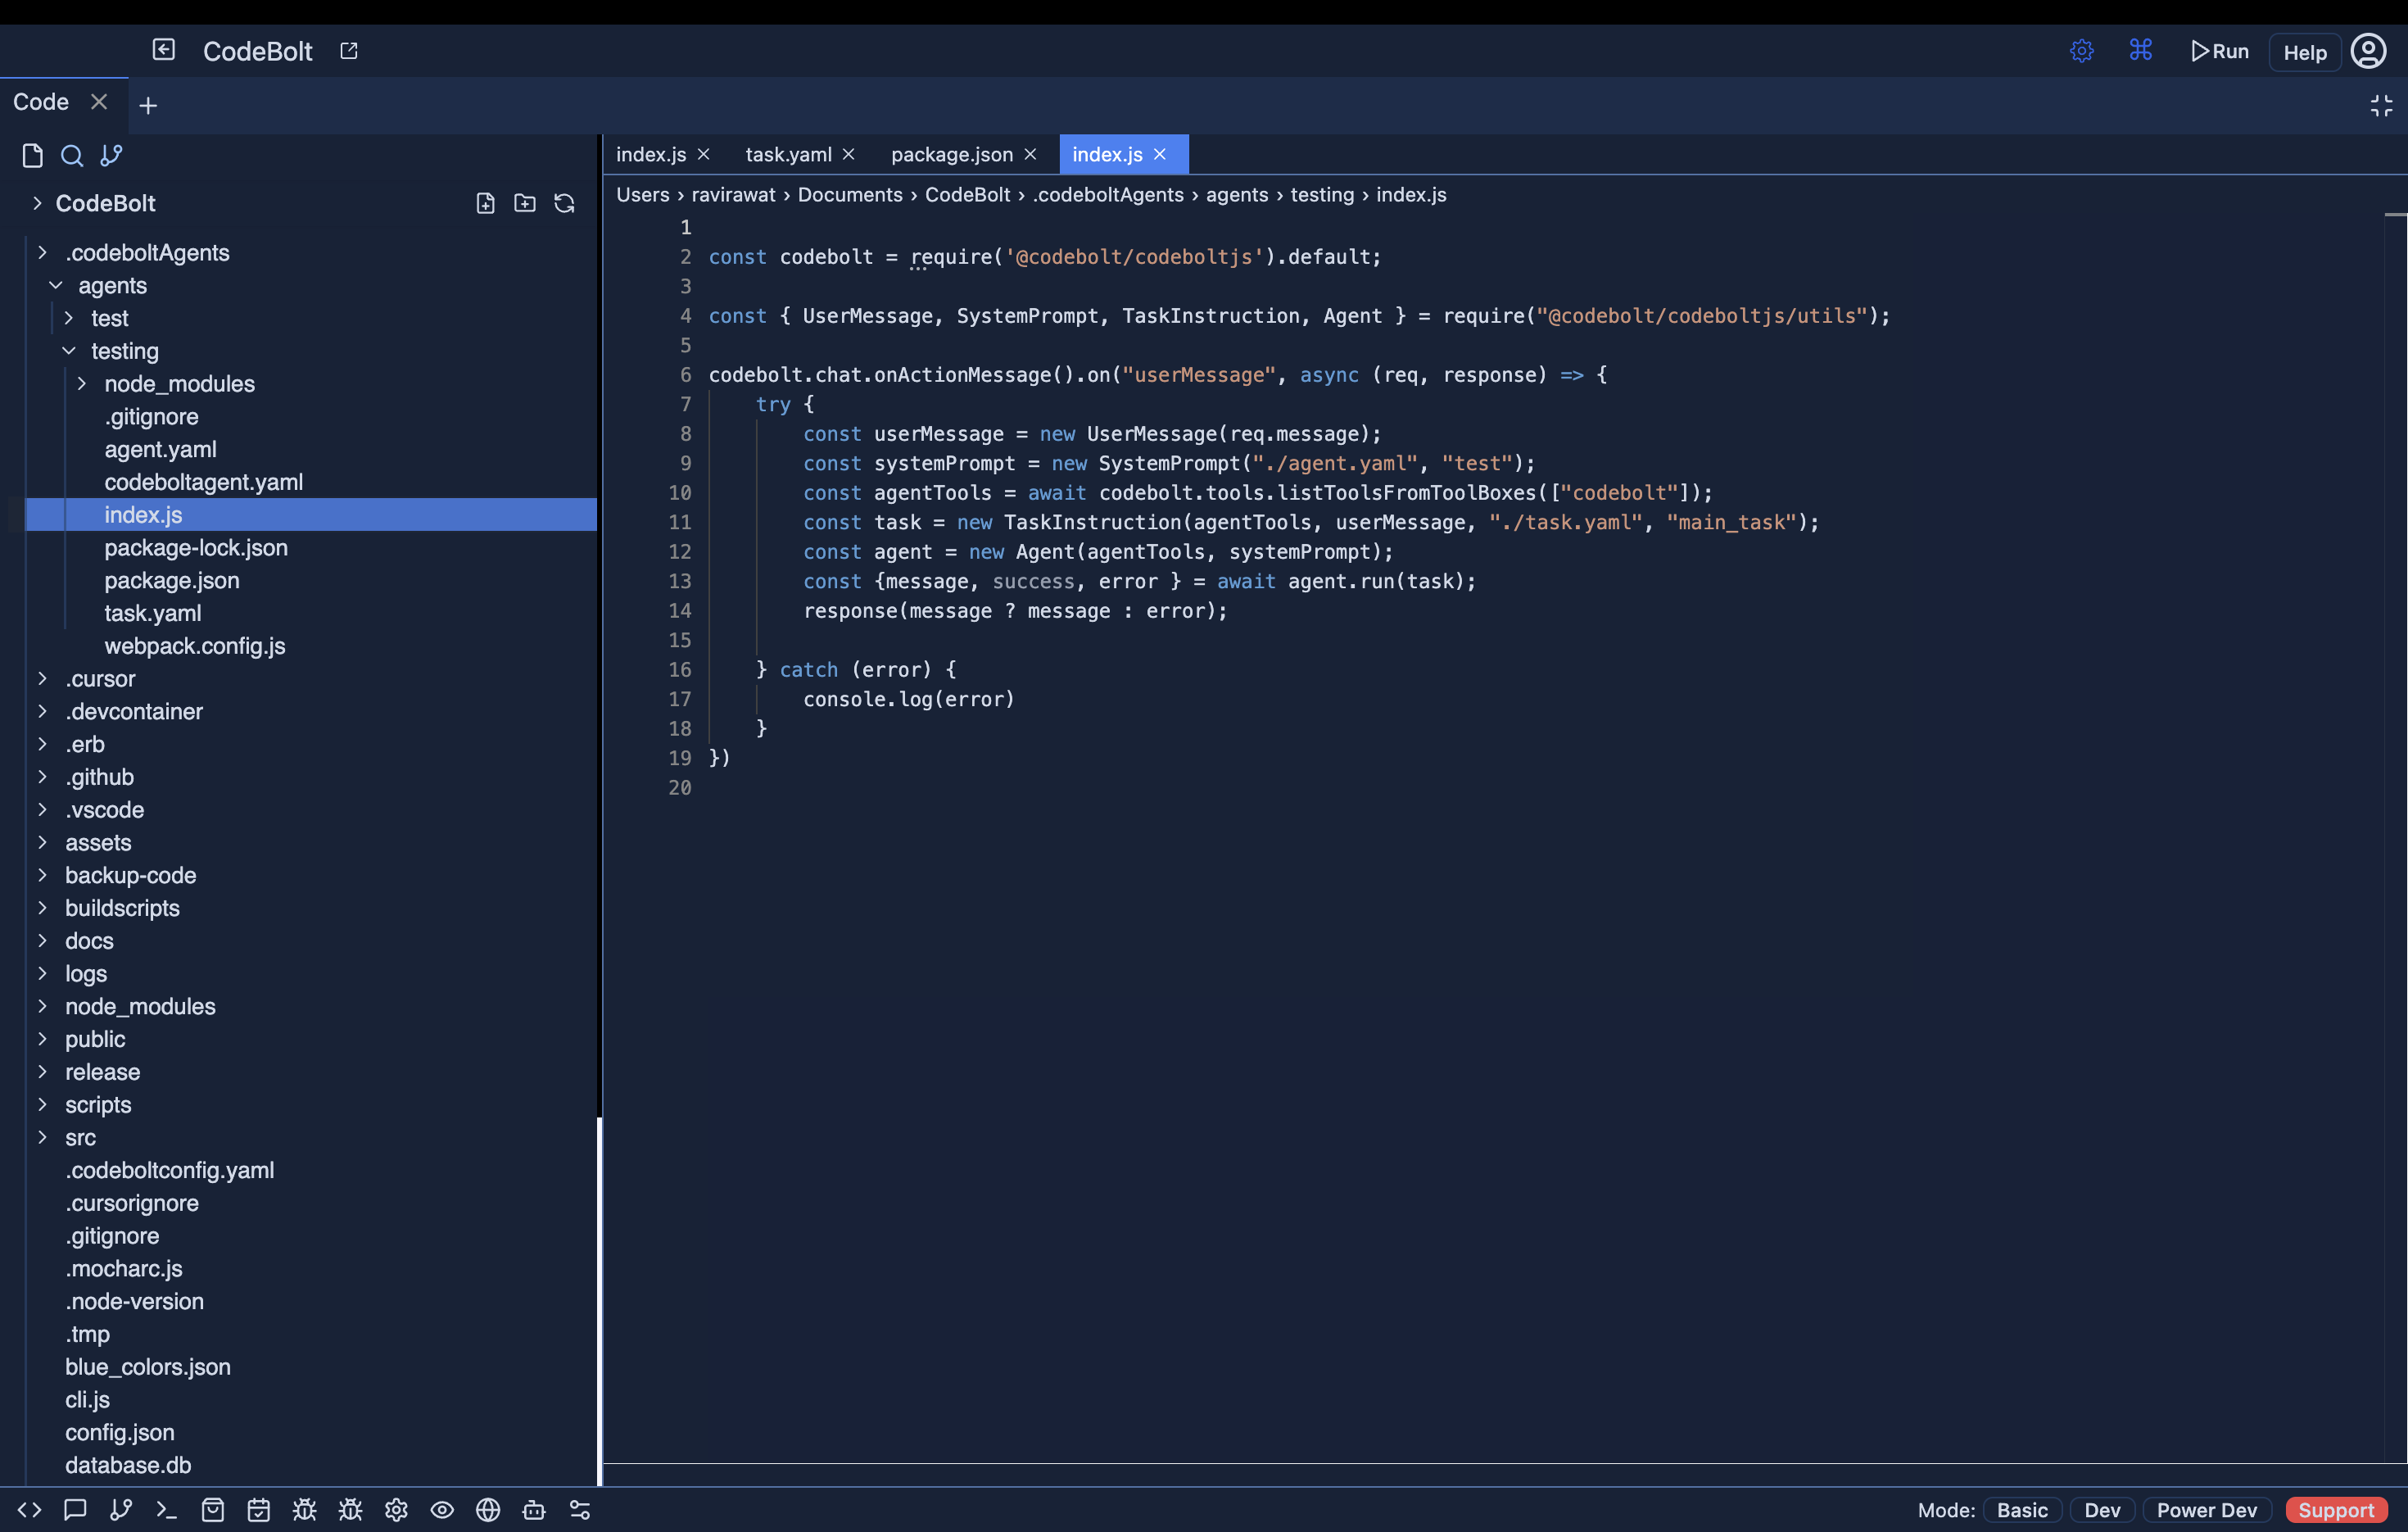
Task: Close the Code panel tab
Action: (99, 102)
